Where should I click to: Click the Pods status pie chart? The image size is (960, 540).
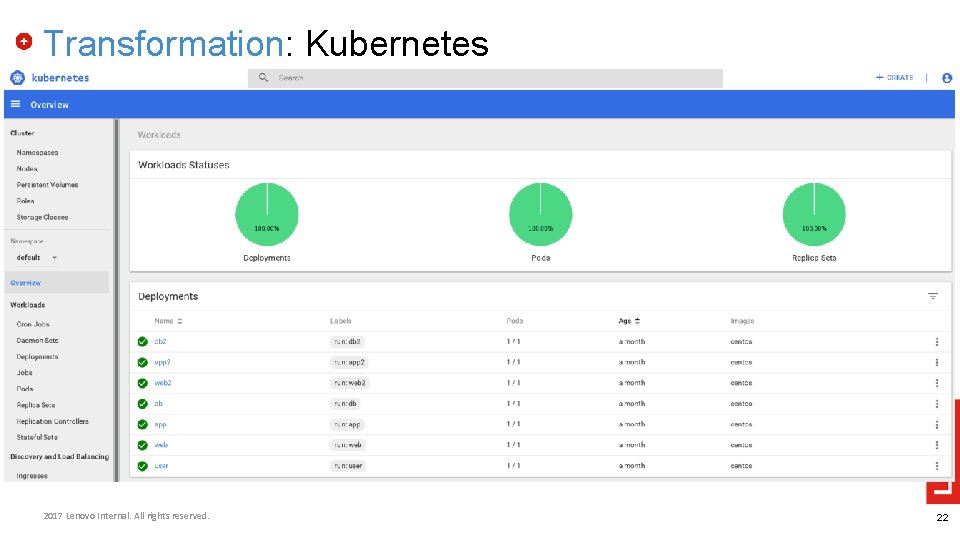point(541,214)
